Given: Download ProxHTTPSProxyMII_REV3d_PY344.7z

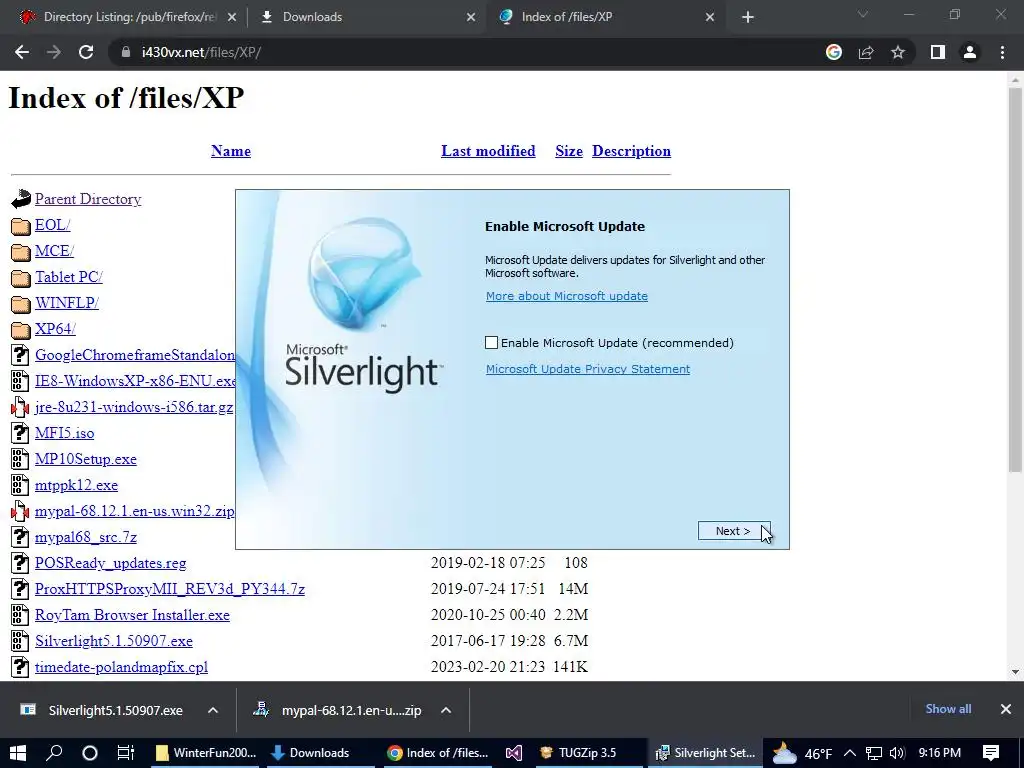Looking at the screenshot, I should pyautogui.click(x=170, y=589).
